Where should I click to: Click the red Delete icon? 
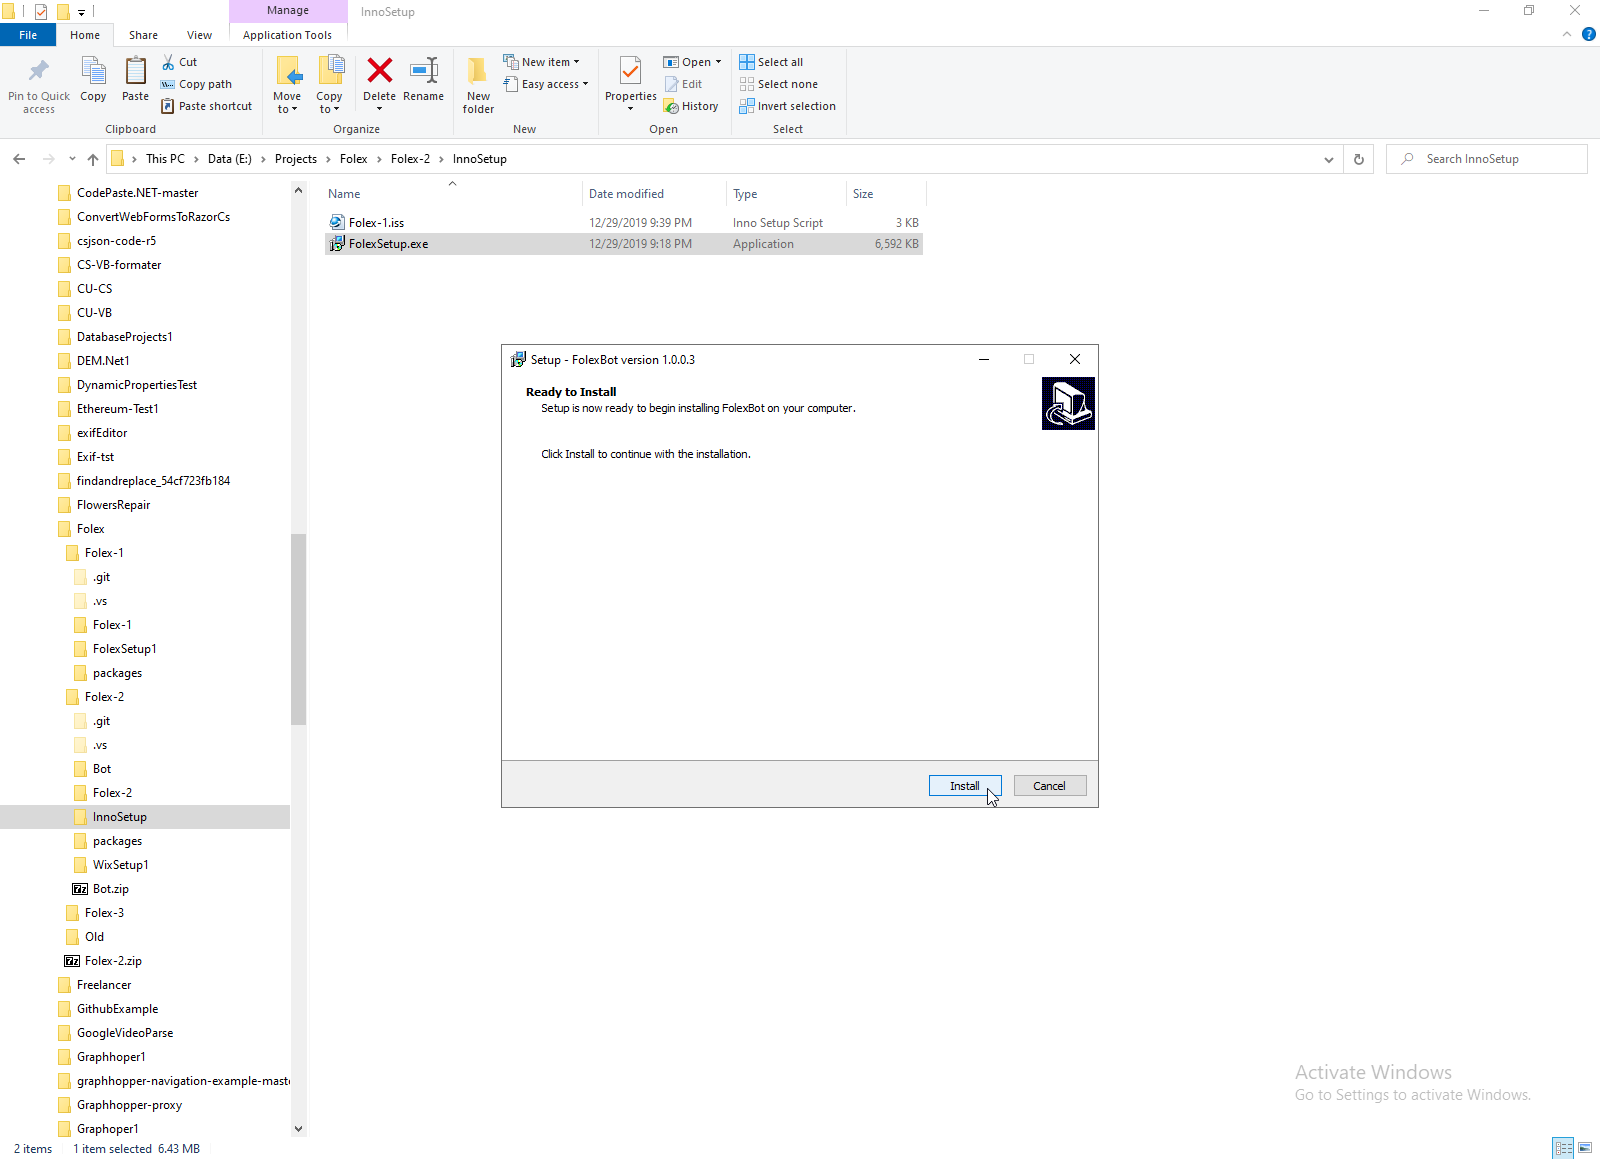tap(379, 70)
